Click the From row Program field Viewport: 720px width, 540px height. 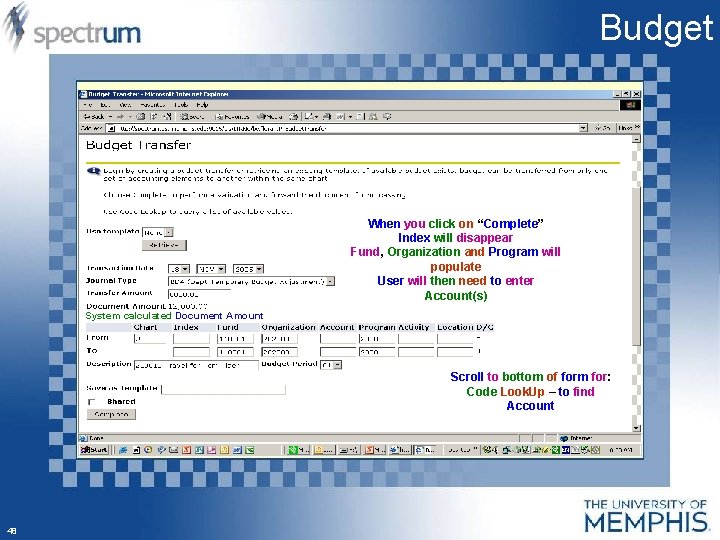tap(377, 339)
